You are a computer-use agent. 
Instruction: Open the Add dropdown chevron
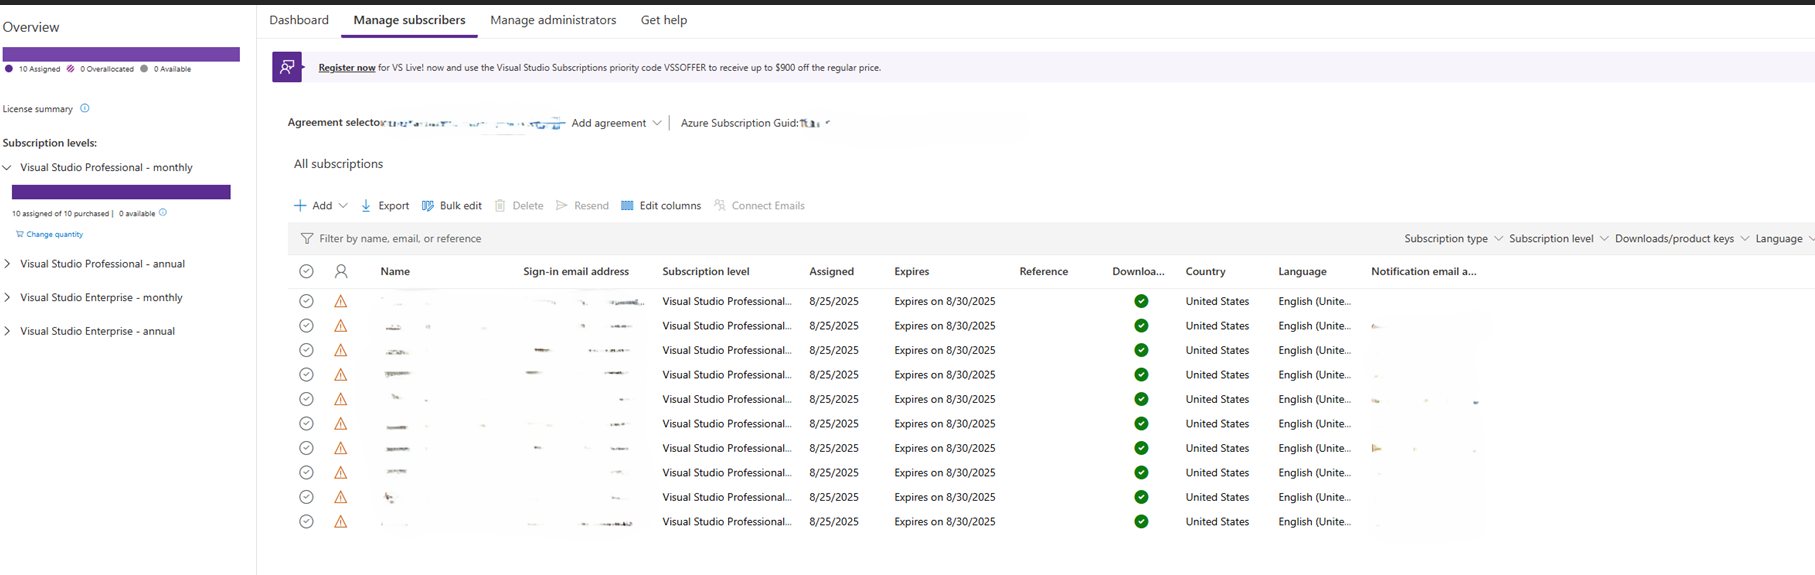(x=343, y=206)
